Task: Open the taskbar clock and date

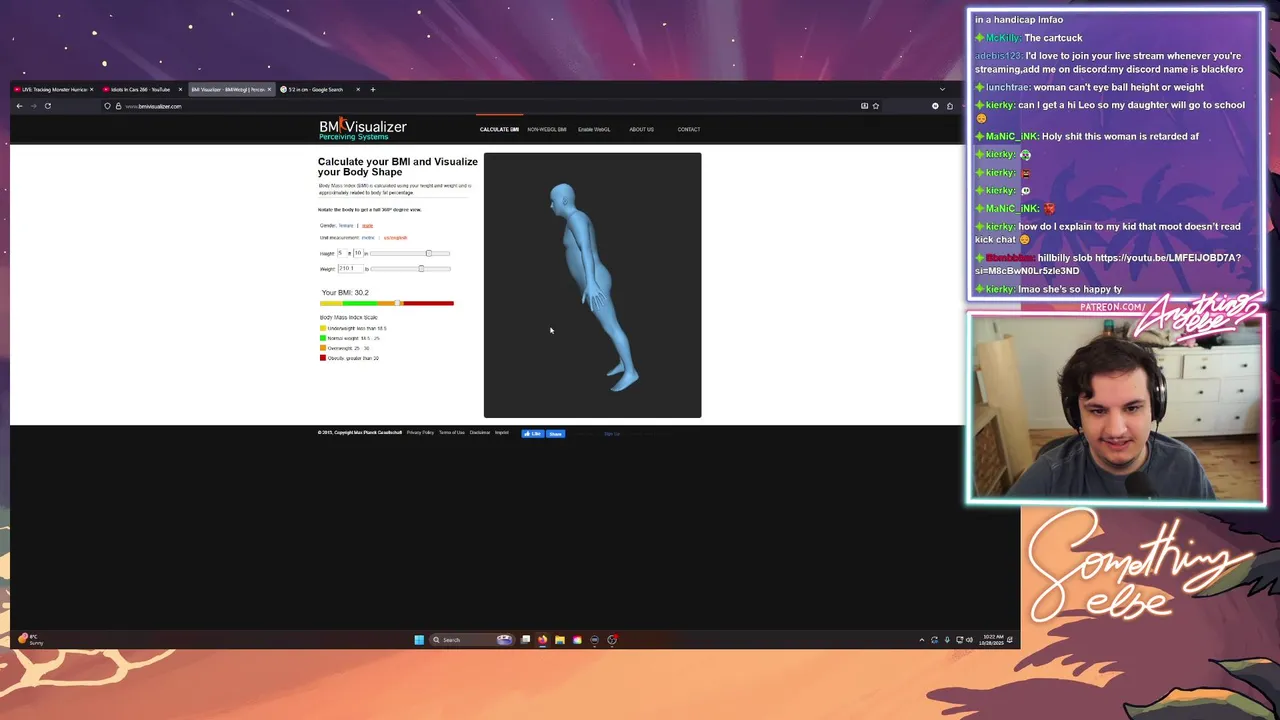Action: 993,639
